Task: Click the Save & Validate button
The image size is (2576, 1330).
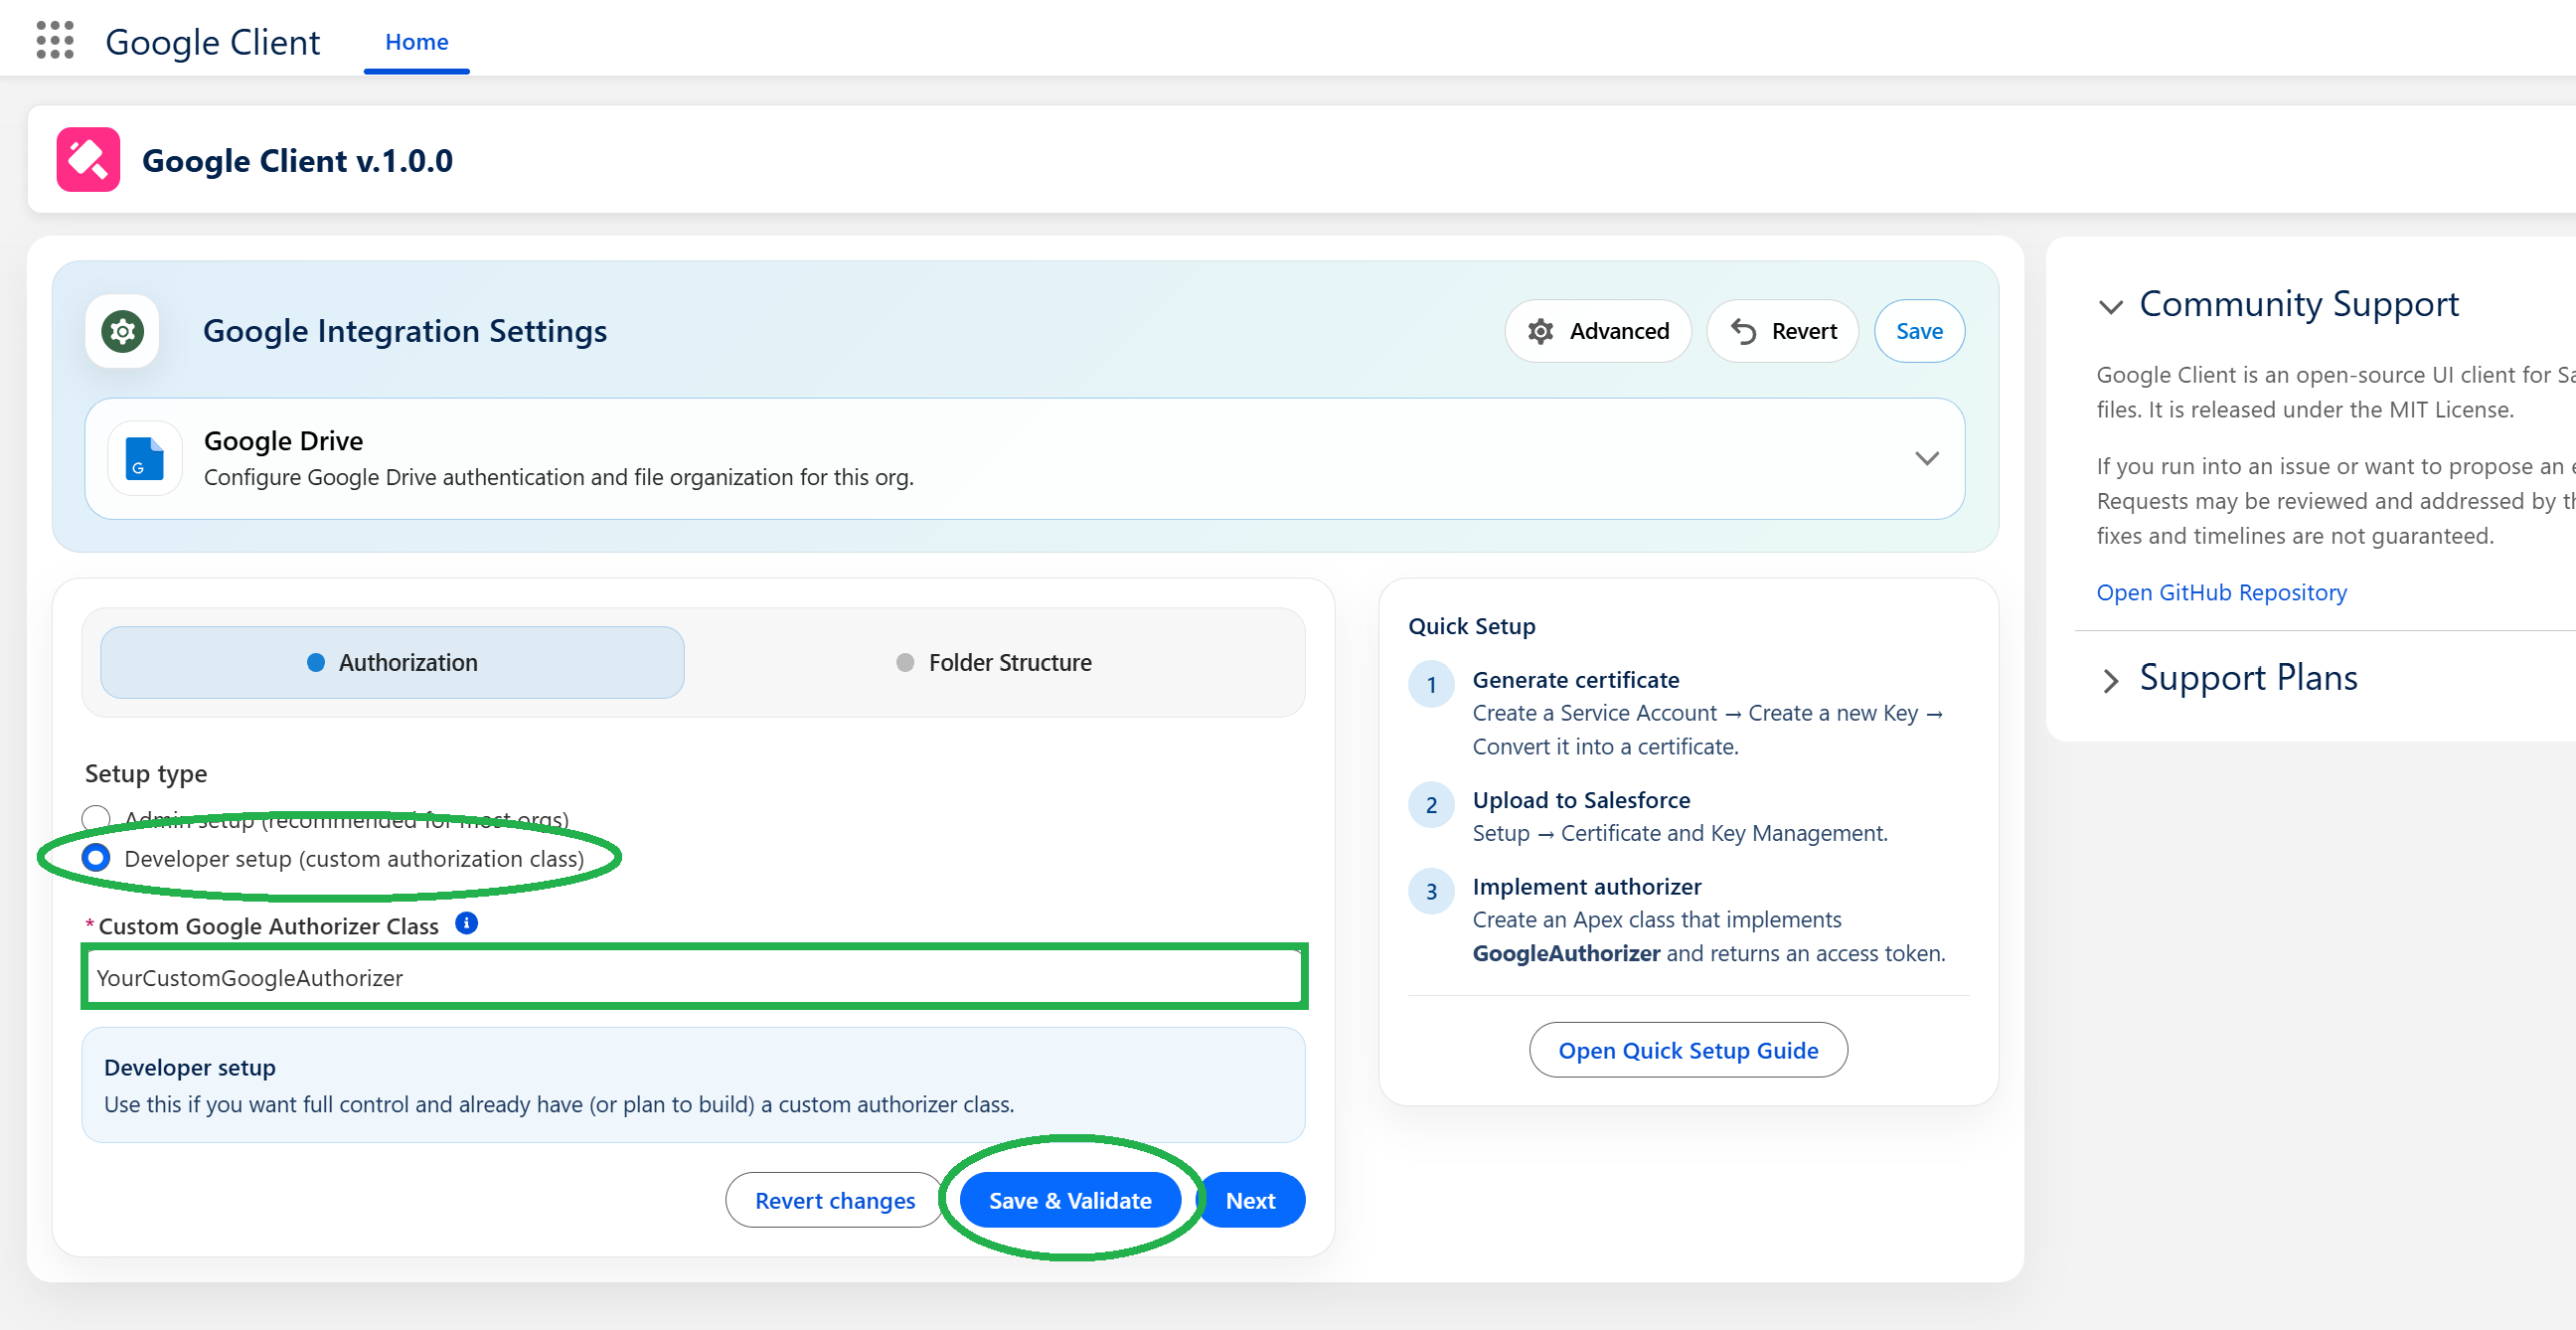Action: [x=1069, y=1200]
